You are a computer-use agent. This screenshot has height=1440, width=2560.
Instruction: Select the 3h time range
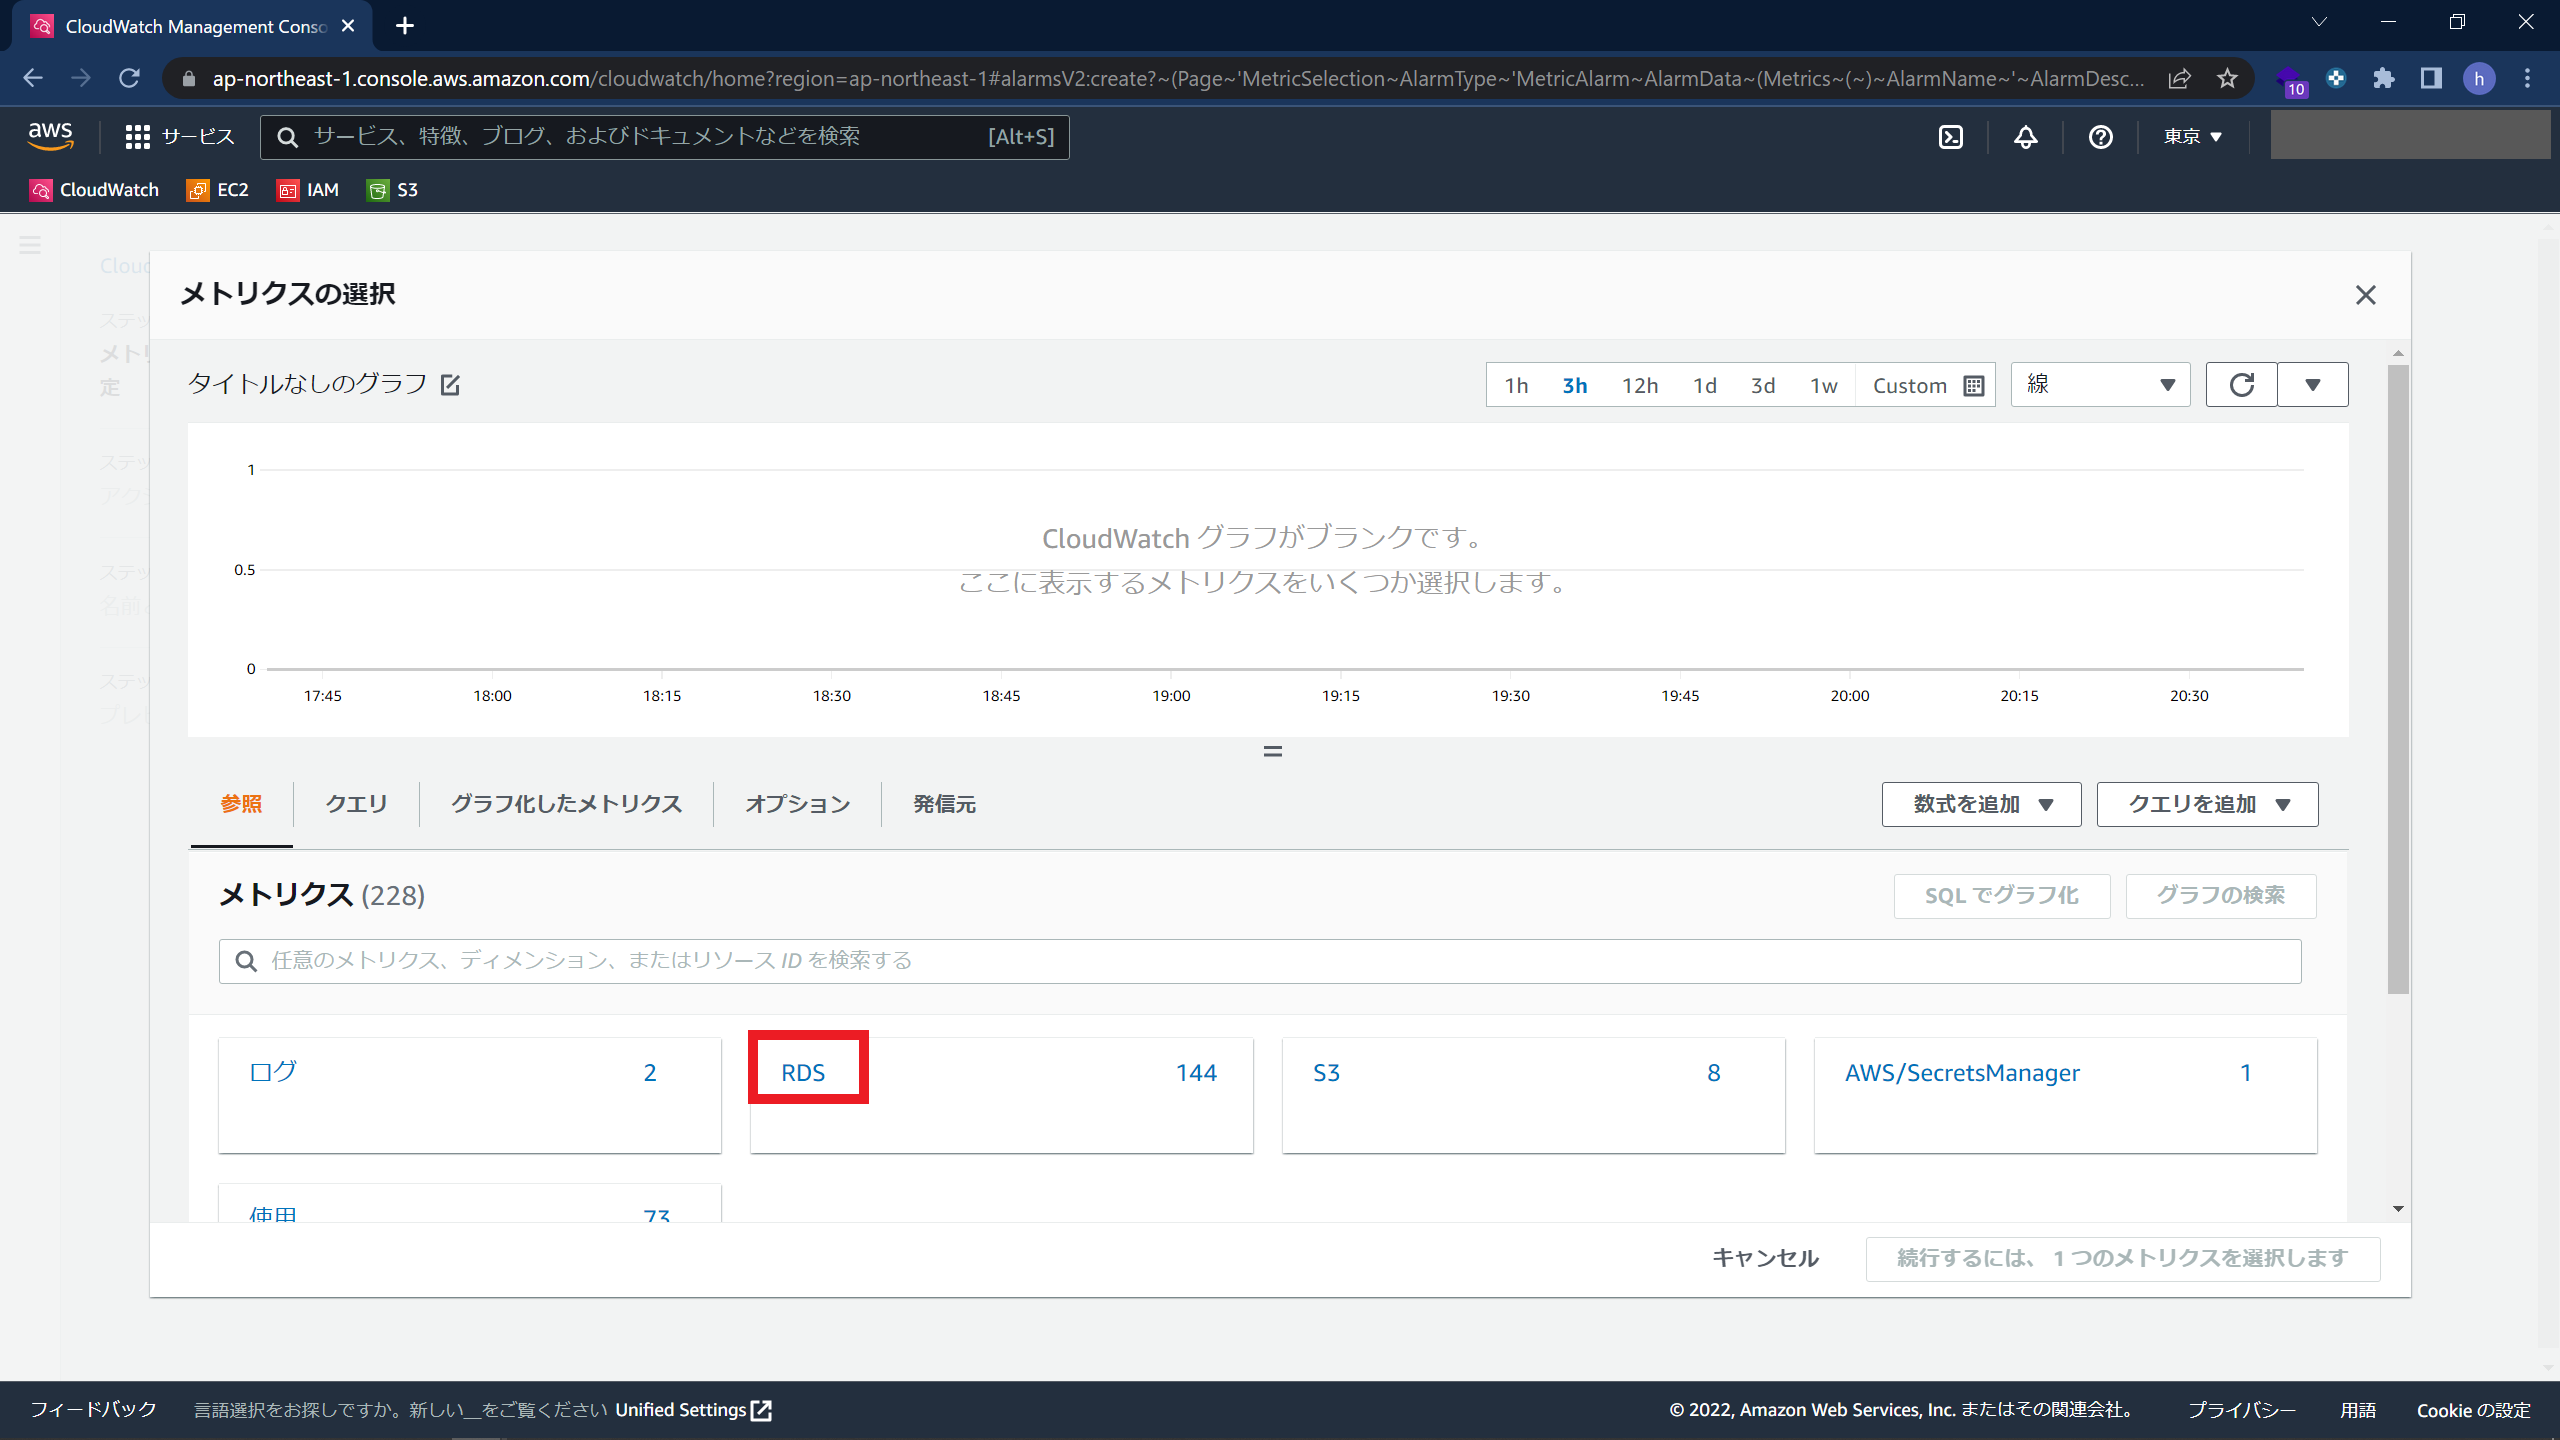click(1575, 385)
